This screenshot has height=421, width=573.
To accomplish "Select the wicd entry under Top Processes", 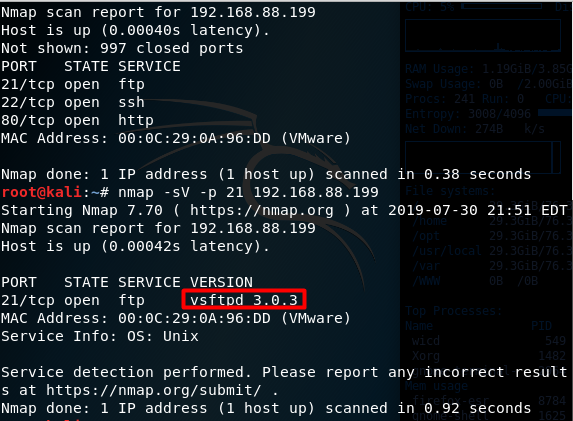I will pyautogui.click(x=426, y=341).
